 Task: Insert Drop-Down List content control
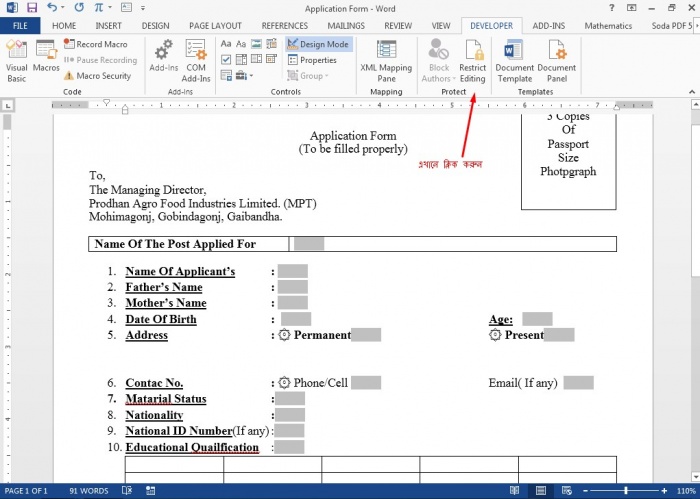[256, 59]
